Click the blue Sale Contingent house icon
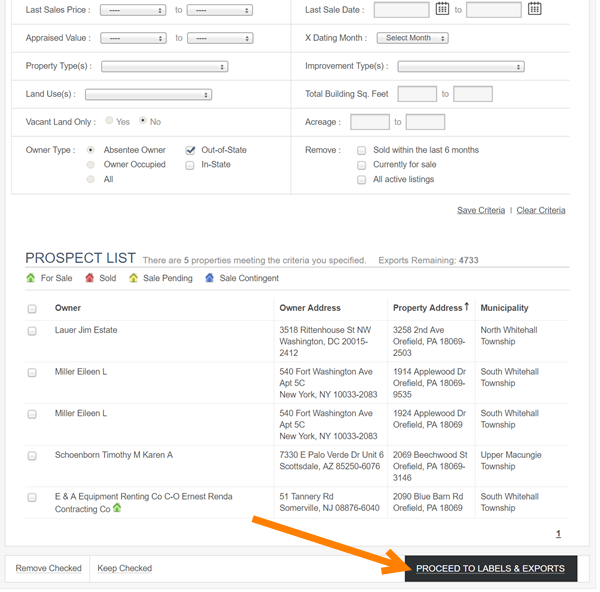 coord(209,278)
